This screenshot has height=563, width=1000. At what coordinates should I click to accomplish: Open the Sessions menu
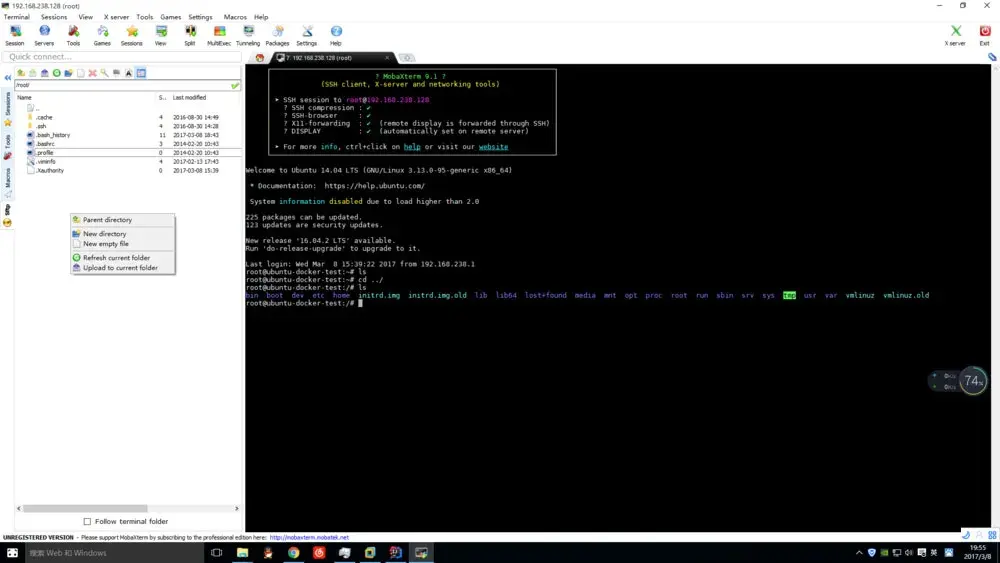coord(54,17)
